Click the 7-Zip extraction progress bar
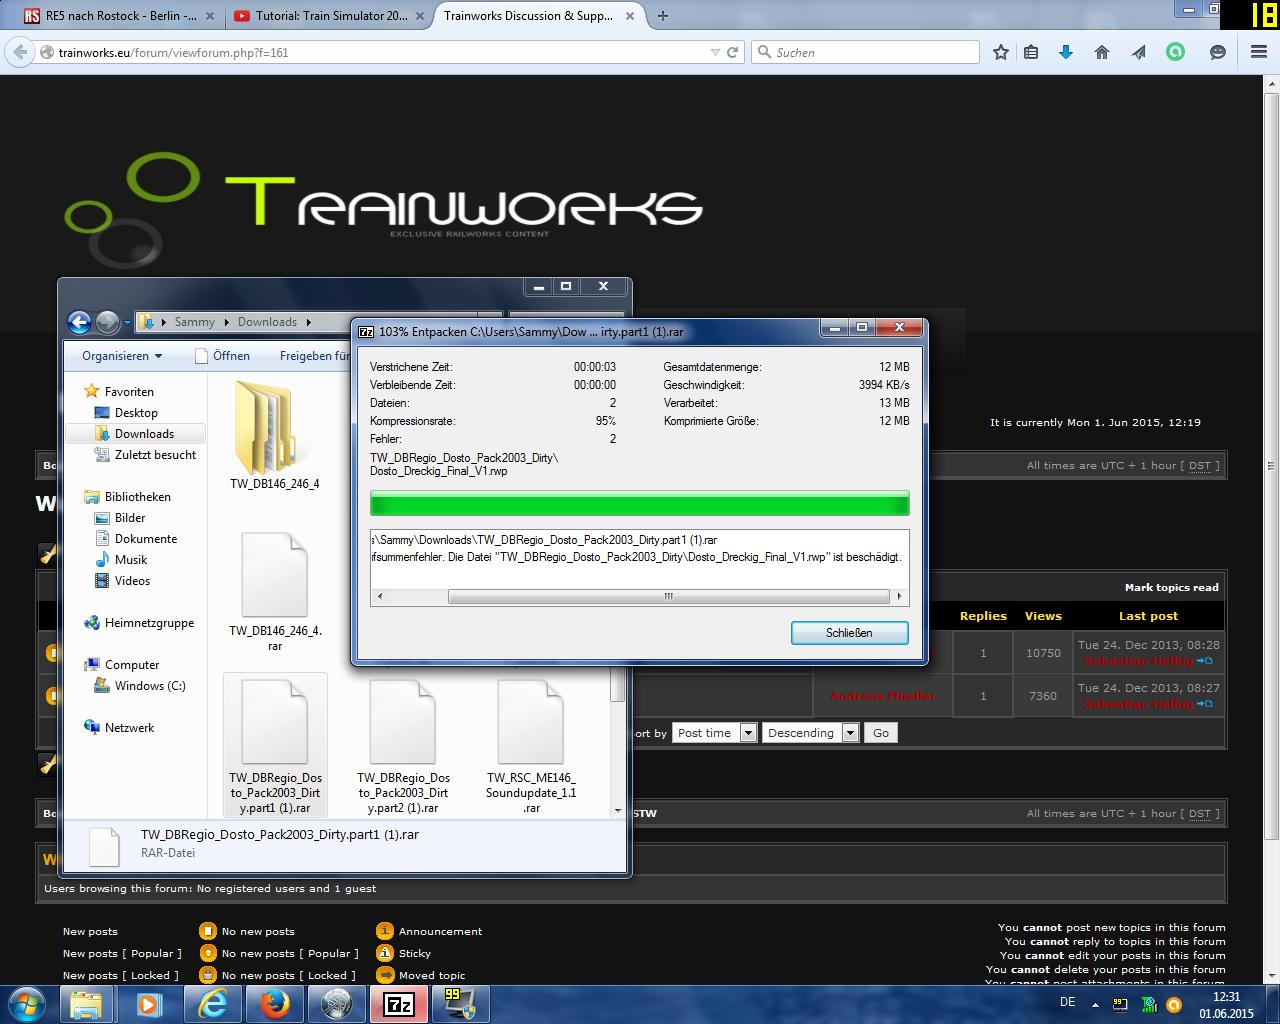1280x1024 pixels. tap(639, 503)
